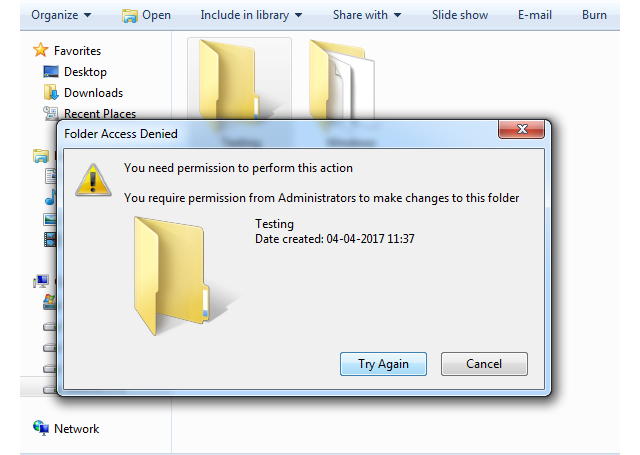Viewport: 640px width, 455px height.
Task: Open the Organize dropdown menu
Action: coord(61,15)
